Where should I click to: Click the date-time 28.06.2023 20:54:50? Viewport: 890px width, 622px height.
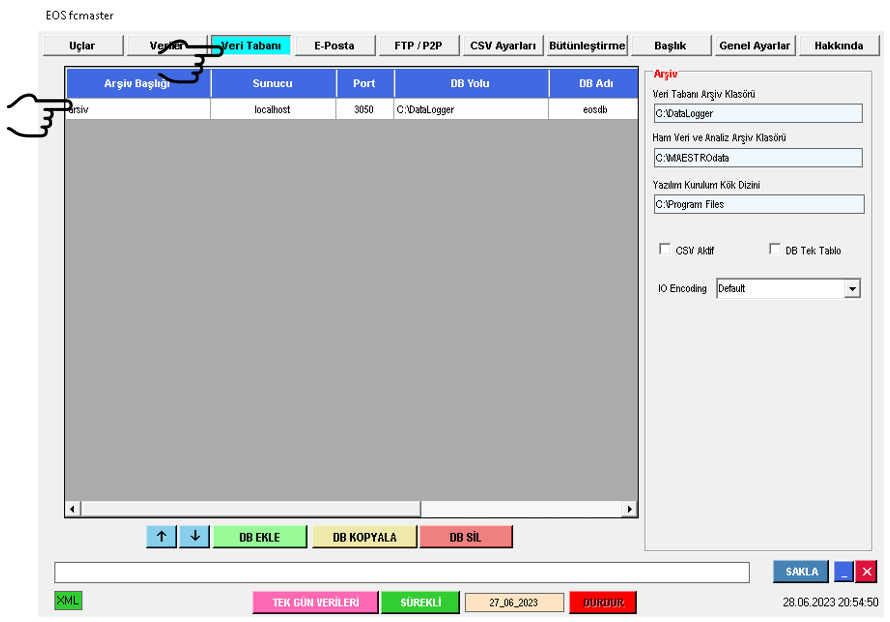click(x=830, y=602)
